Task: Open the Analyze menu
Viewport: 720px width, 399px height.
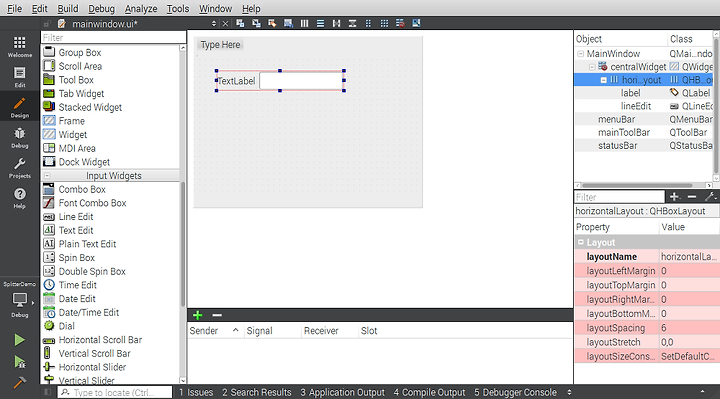Action: (x=141, y=9)
